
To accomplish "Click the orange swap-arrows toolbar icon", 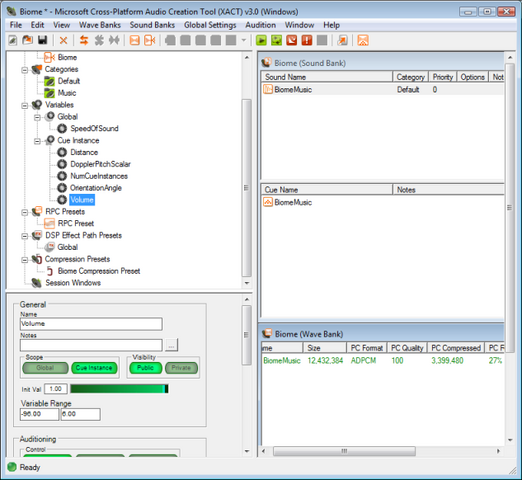I will point(84,40).
